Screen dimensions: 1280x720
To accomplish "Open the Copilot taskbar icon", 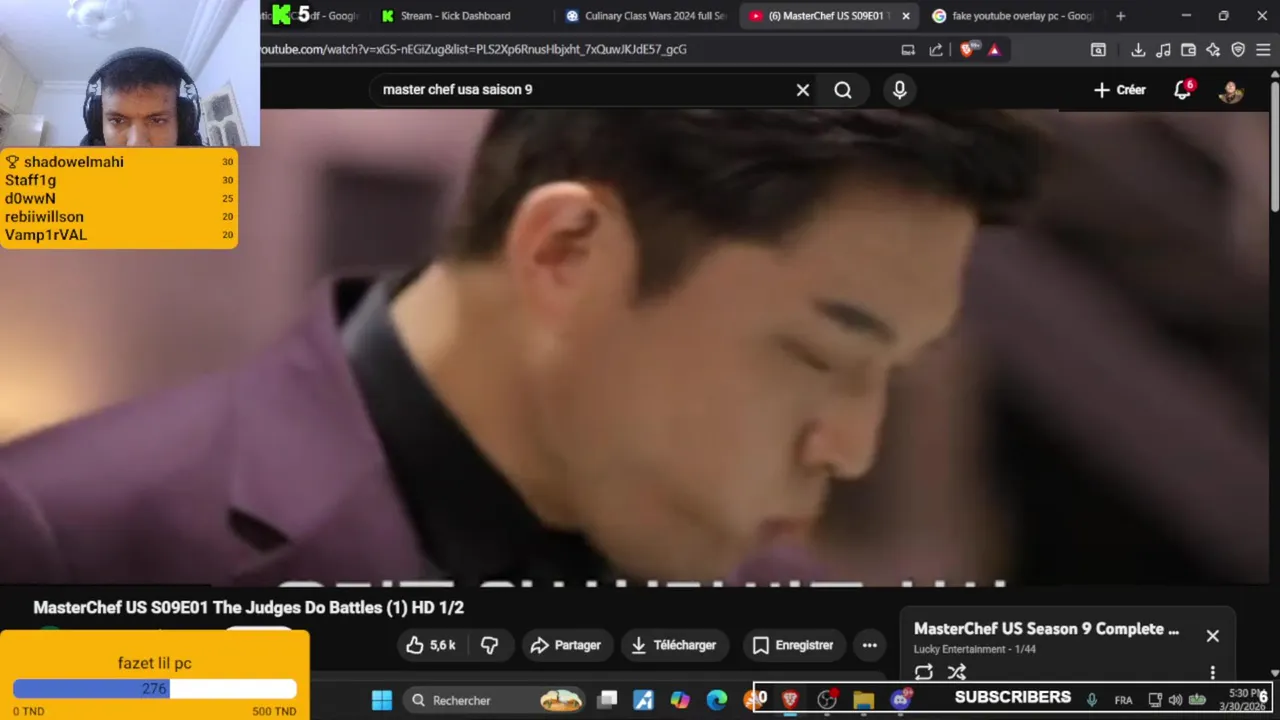I will point(680,700).
